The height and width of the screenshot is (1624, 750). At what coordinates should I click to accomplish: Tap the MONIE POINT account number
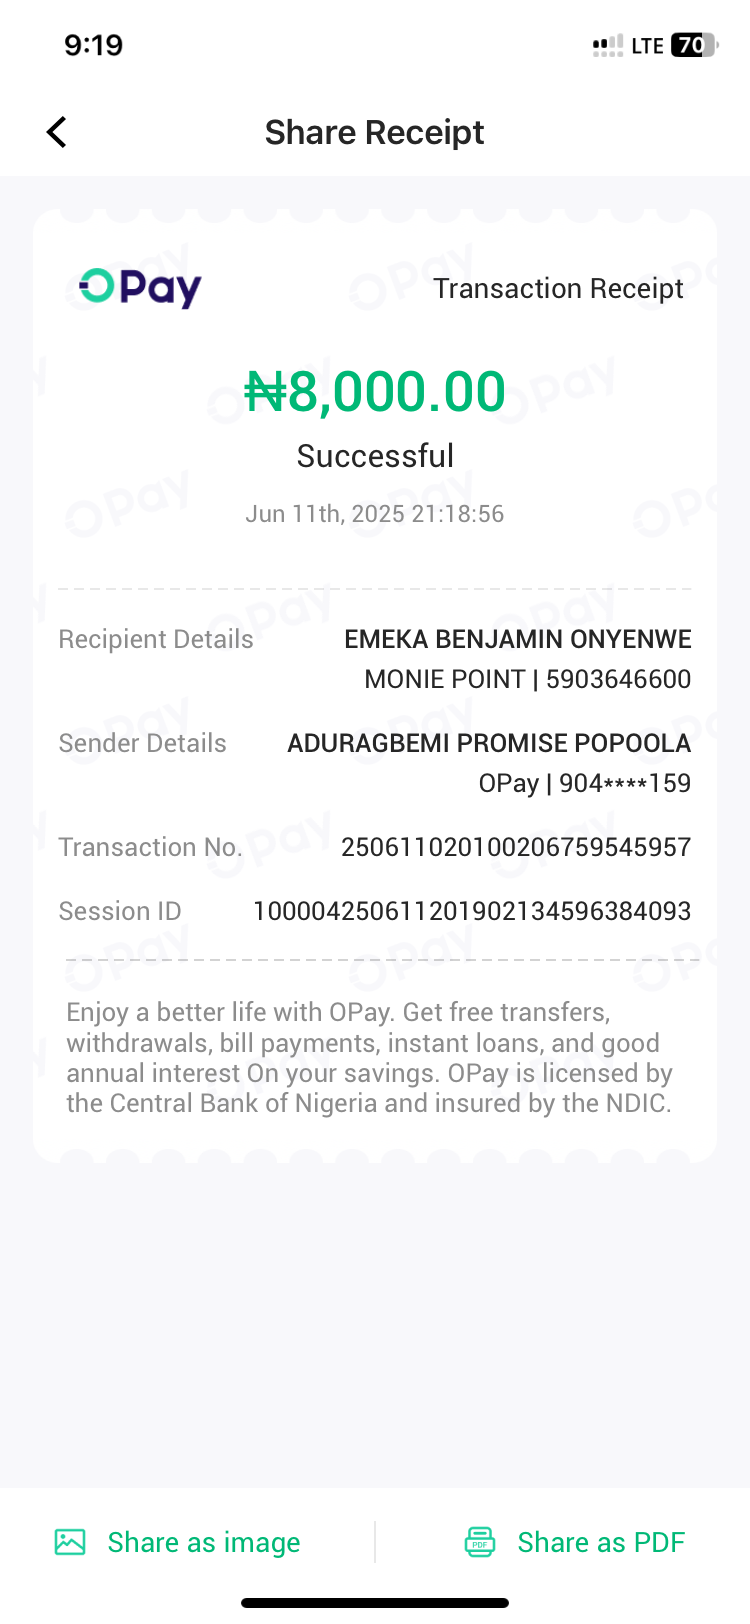[x=528, y=679]
